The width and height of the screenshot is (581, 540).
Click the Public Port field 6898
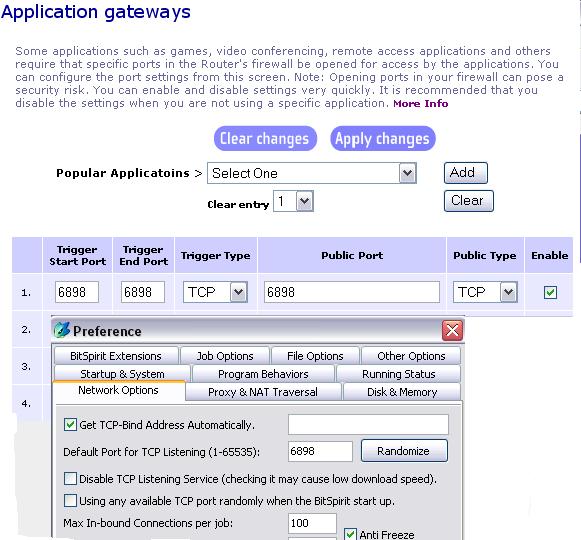click(352, 292)
